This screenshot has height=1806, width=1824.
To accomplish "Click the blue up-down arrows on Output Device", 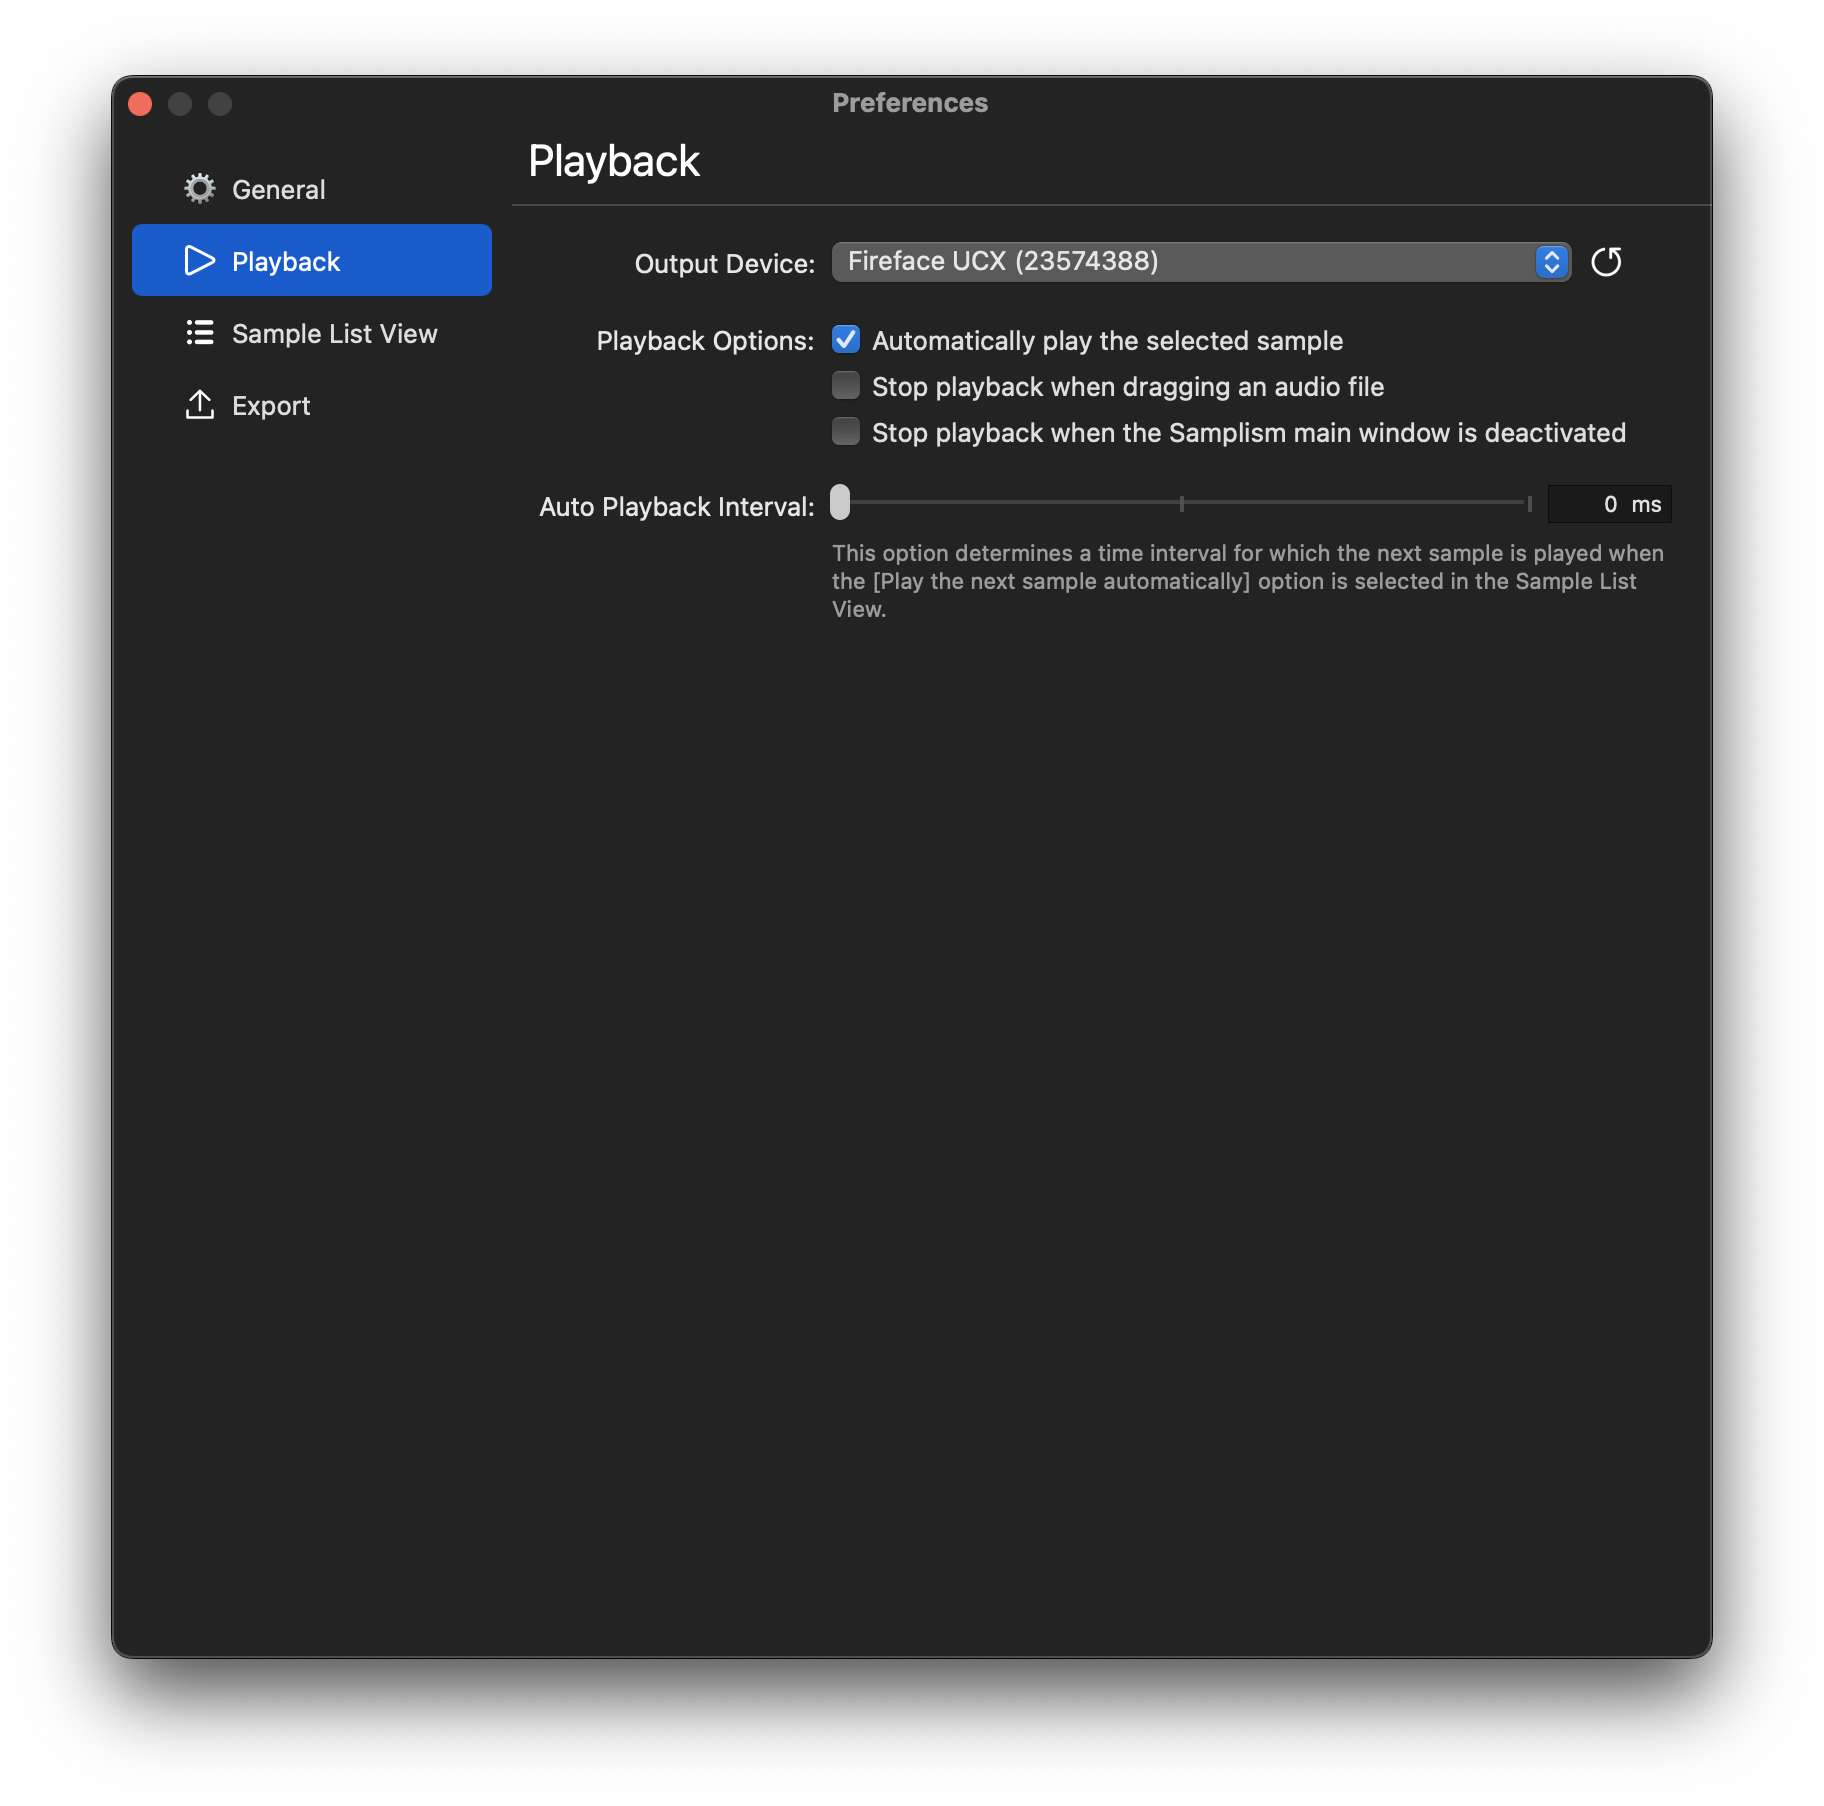I will tap(1551, 262).
